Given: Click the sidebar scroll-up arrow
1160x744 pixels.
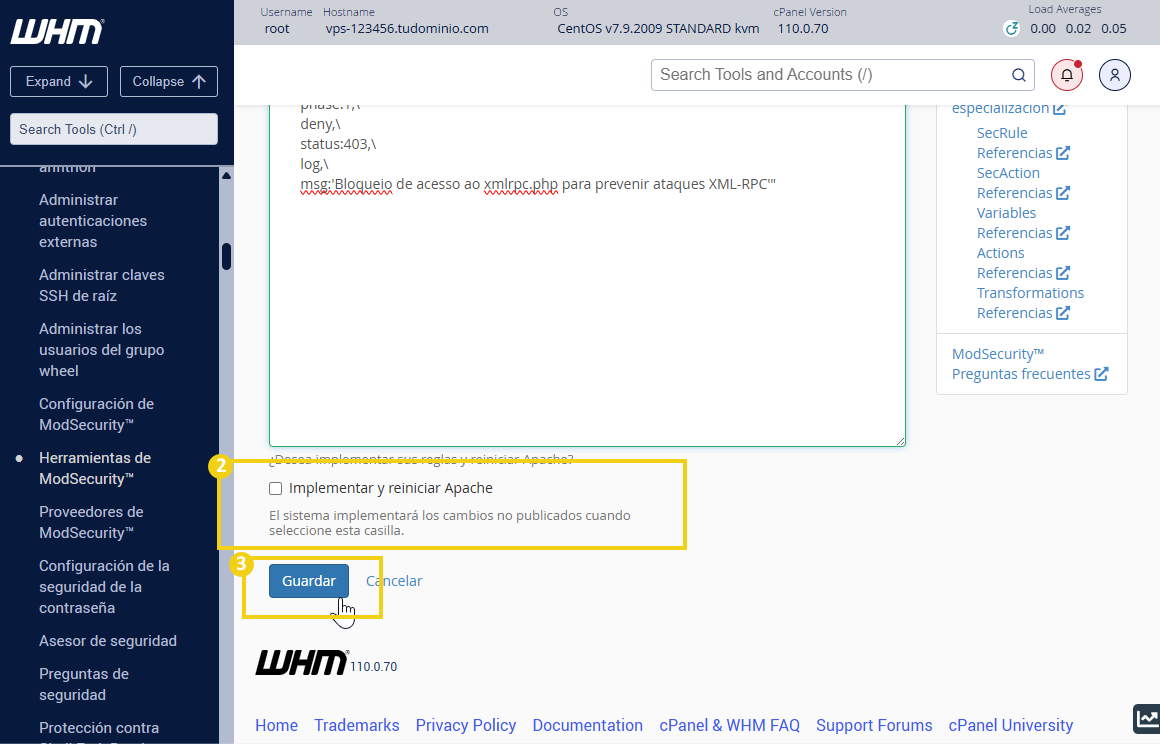Looking at the screenshot, I should (x=226, y=176).
